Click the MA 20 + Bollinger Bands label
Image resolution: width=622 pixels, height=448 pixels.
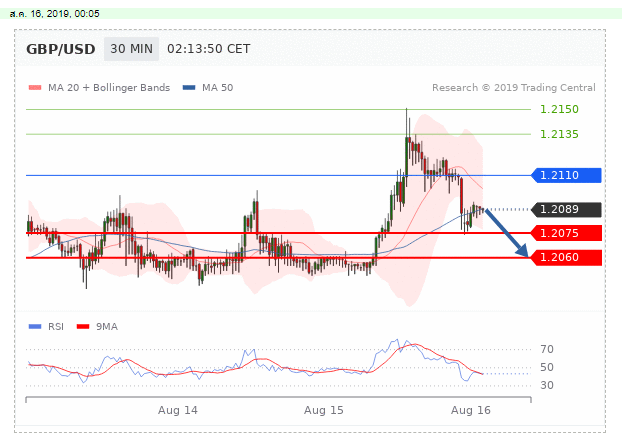click(x=109, y=88)
